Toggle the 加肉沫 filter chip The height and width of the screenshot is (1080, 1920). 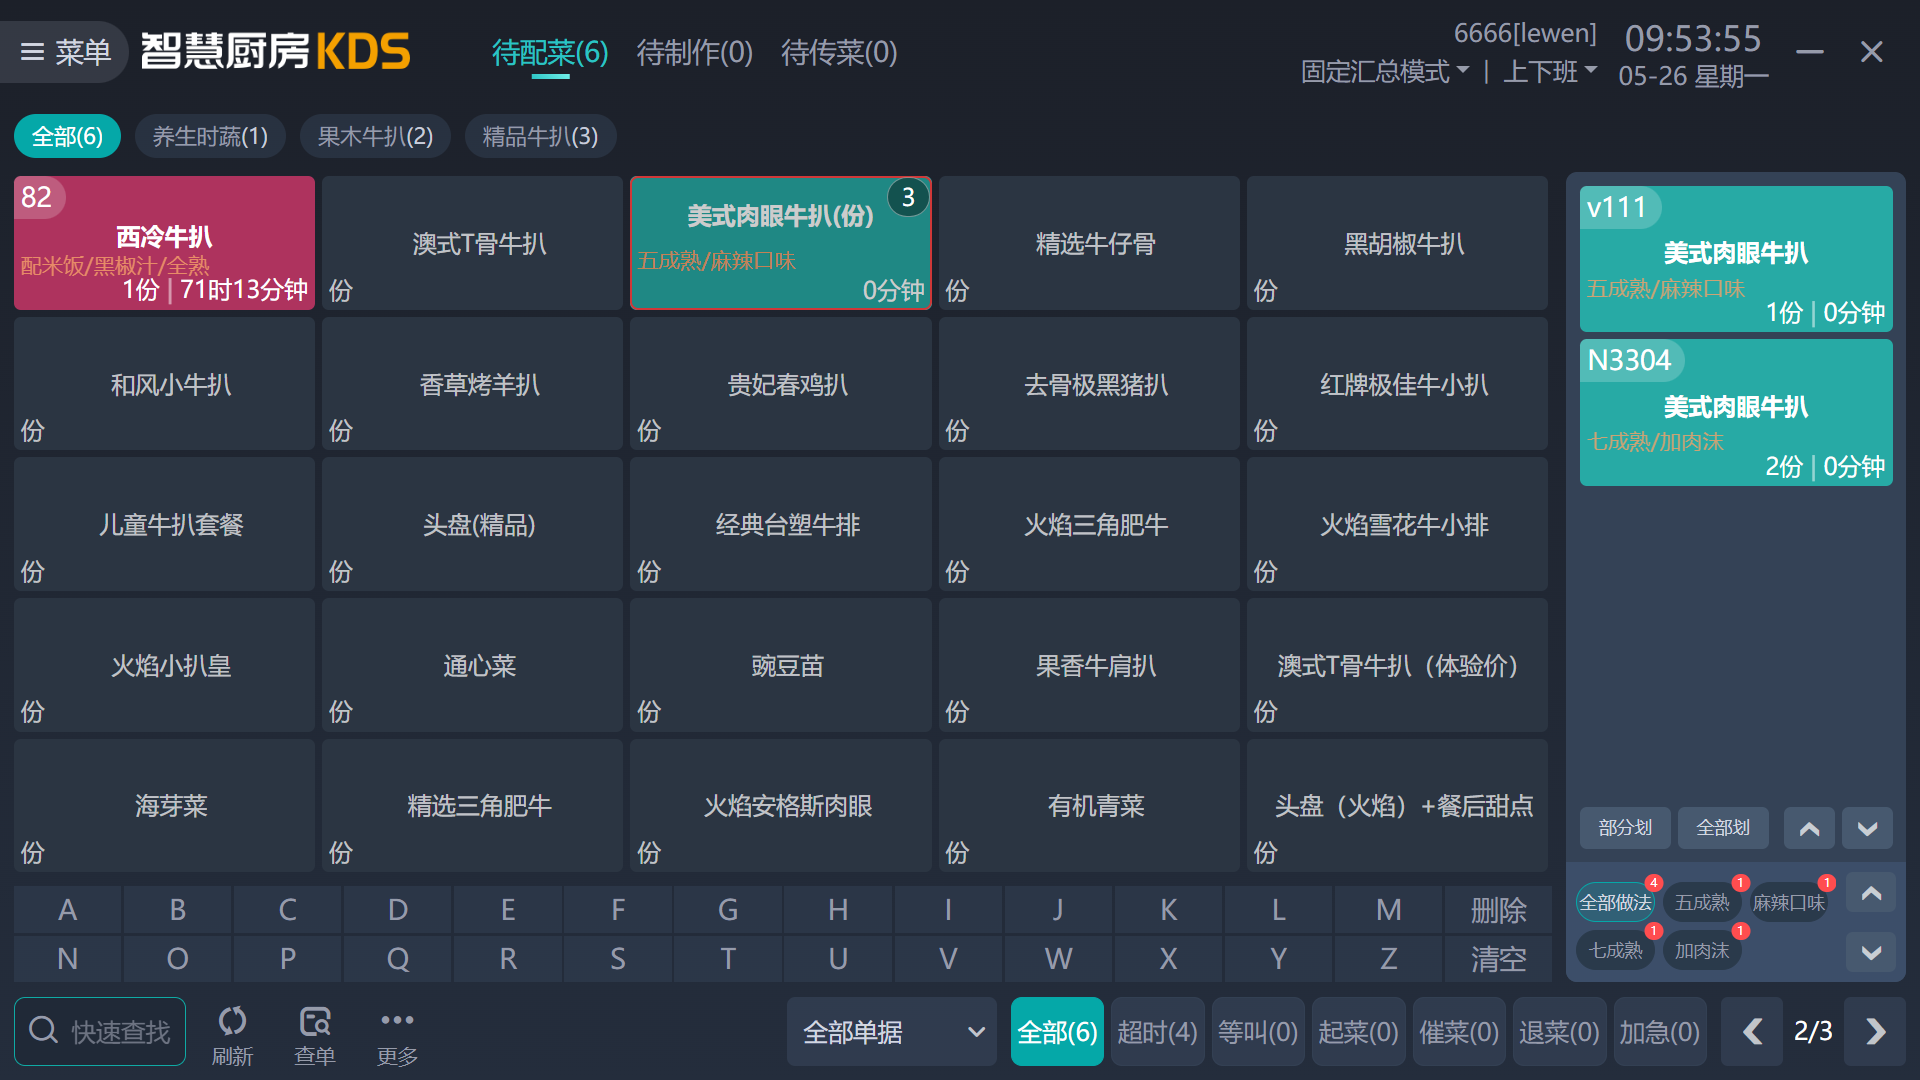tap(1702, 950)
